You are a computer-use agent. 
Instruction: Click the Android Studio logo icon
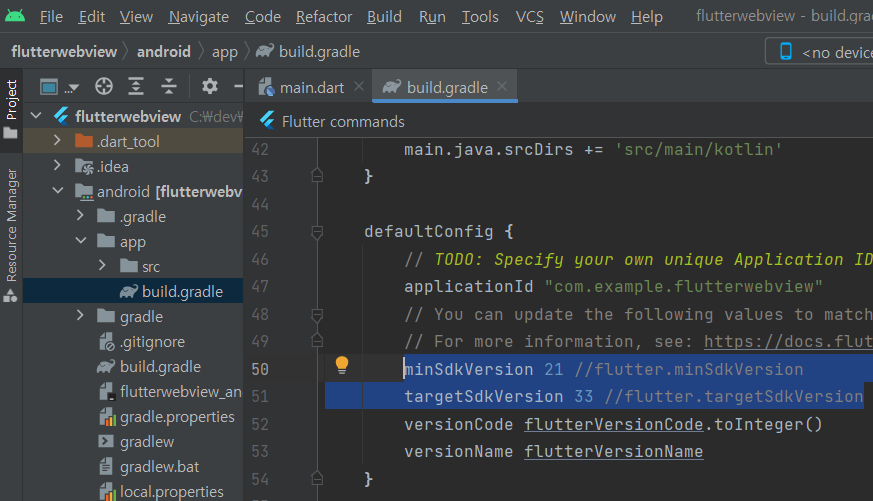coord(15,16)
